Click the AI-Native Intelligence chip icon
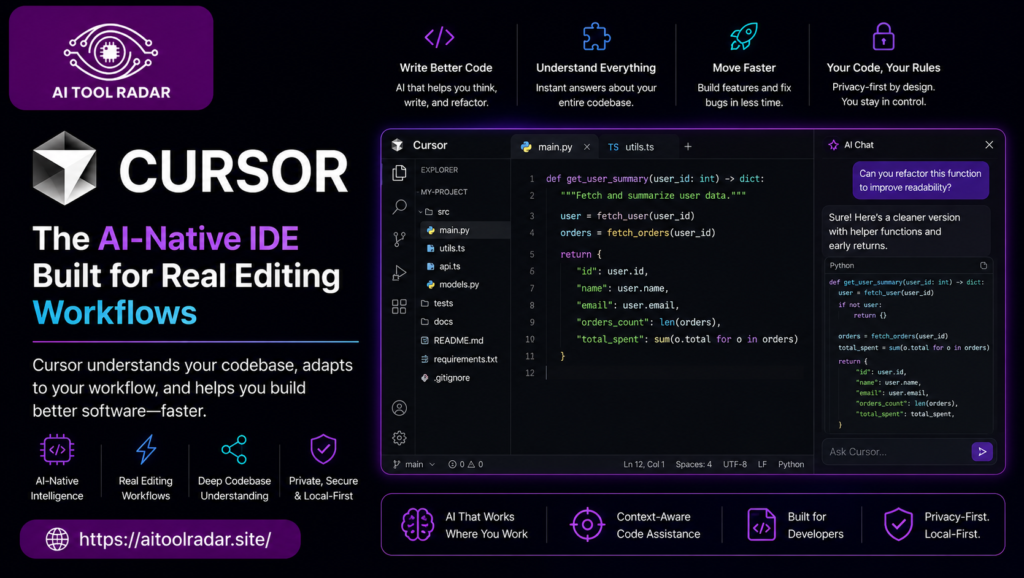This screenshot has width=1024, height=578. pos(57,450)
